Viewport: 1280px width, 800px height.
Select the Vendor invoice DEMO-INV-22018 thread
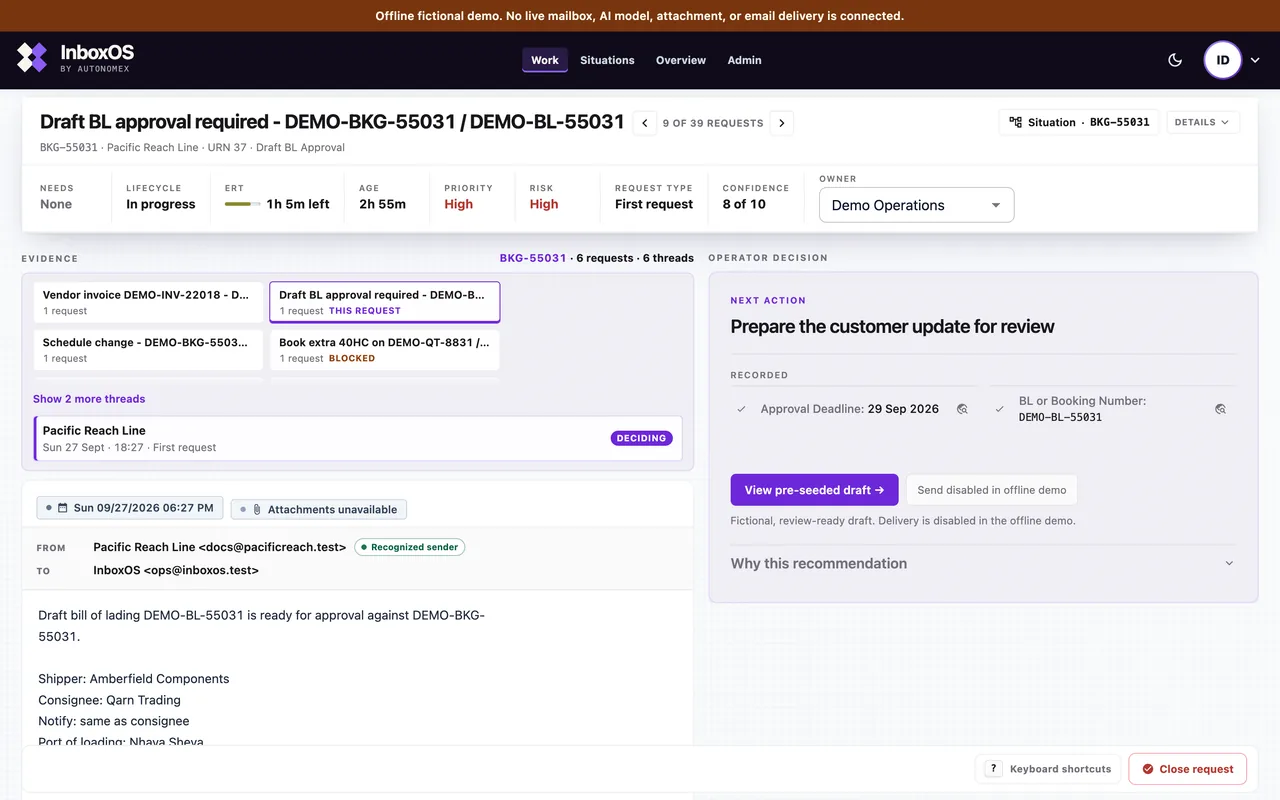click(x=148, y=302)
